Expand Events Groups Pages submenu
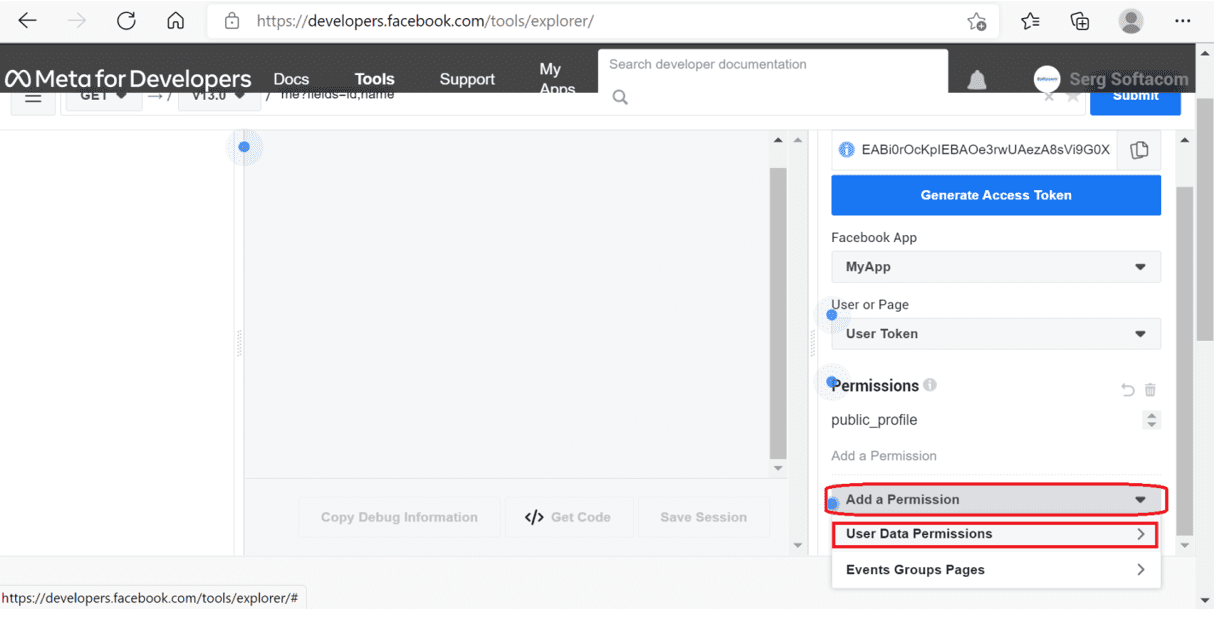Screen dimensions: 1223x625 coord(996,570)
